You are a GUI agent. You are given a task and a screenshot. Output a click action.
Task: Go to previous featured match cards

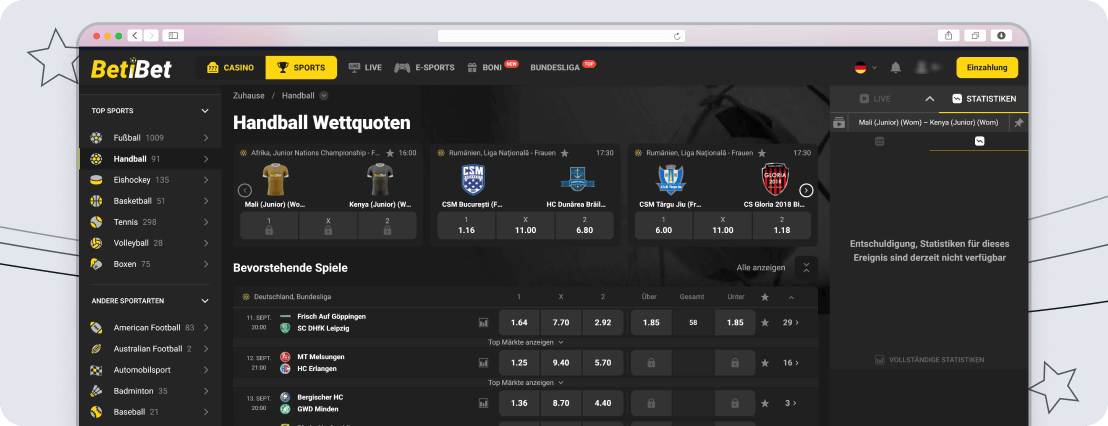245,190
